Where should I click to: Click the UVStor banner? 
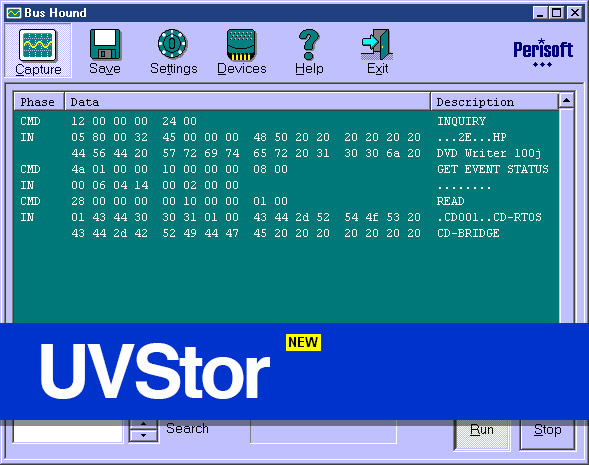tap(294, 371)
